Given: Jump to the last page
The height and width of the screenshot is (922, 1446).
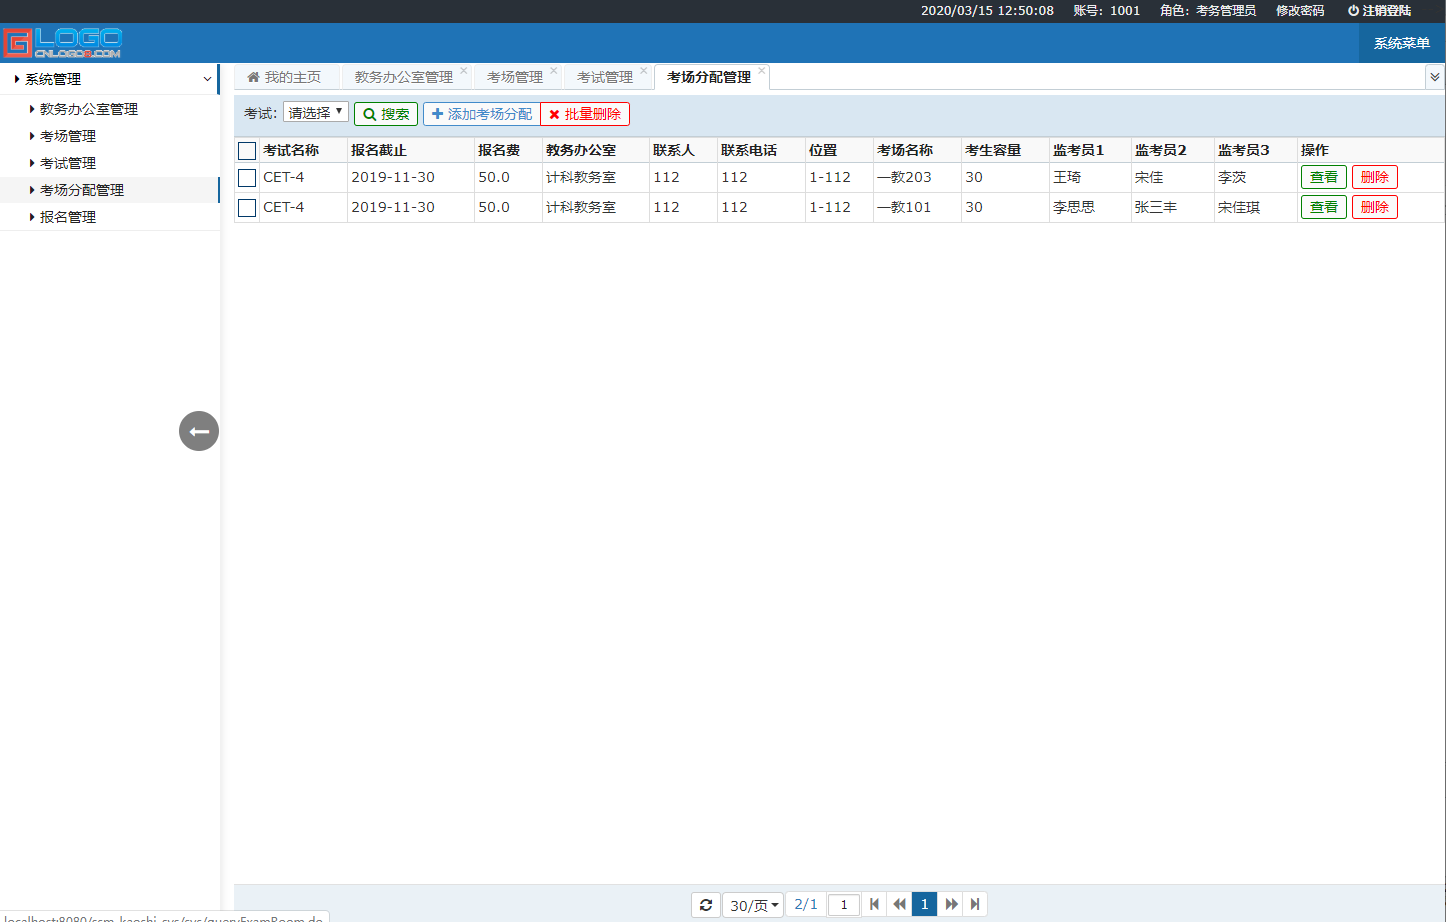Looking at the screenshot, I should 975,904.
